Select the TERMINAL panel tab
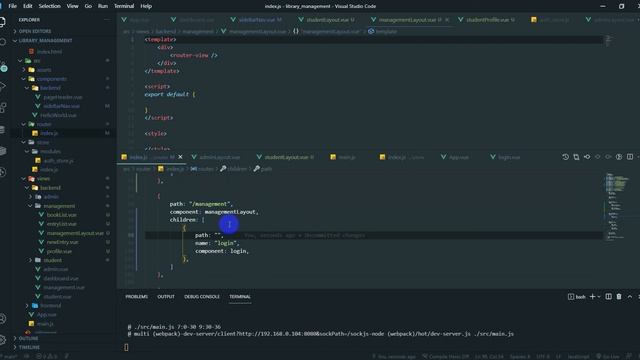Screen dimensions: 640x360 pyautogui.click(x=240, y=297)
